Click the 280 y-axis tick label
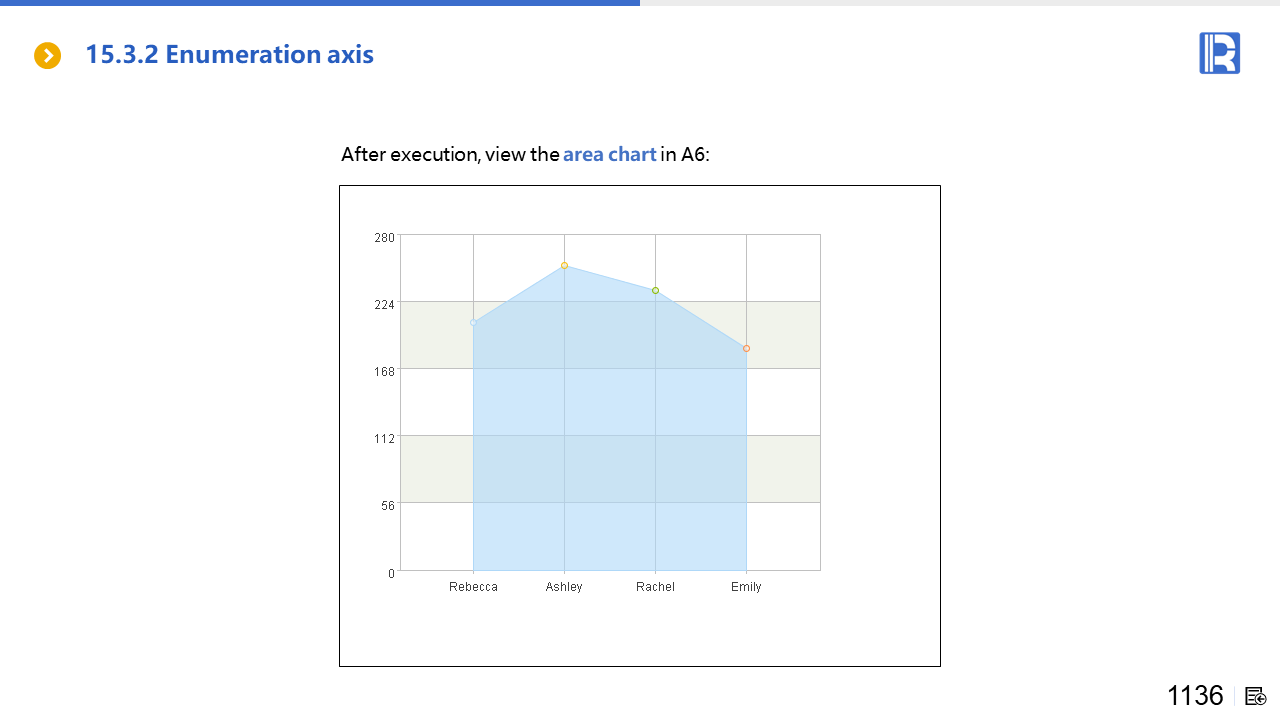This screenshot has width=1280, height=720. [385, 238]
